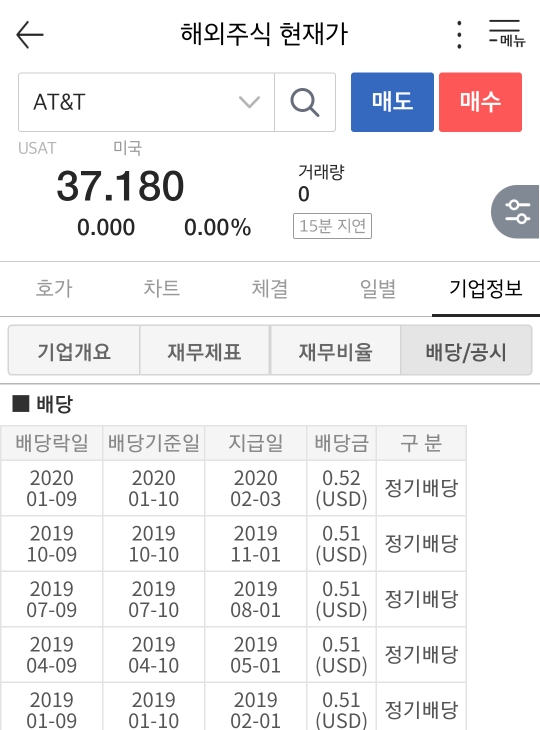Open the 재무제표 sub-tab

pos(205,350)
